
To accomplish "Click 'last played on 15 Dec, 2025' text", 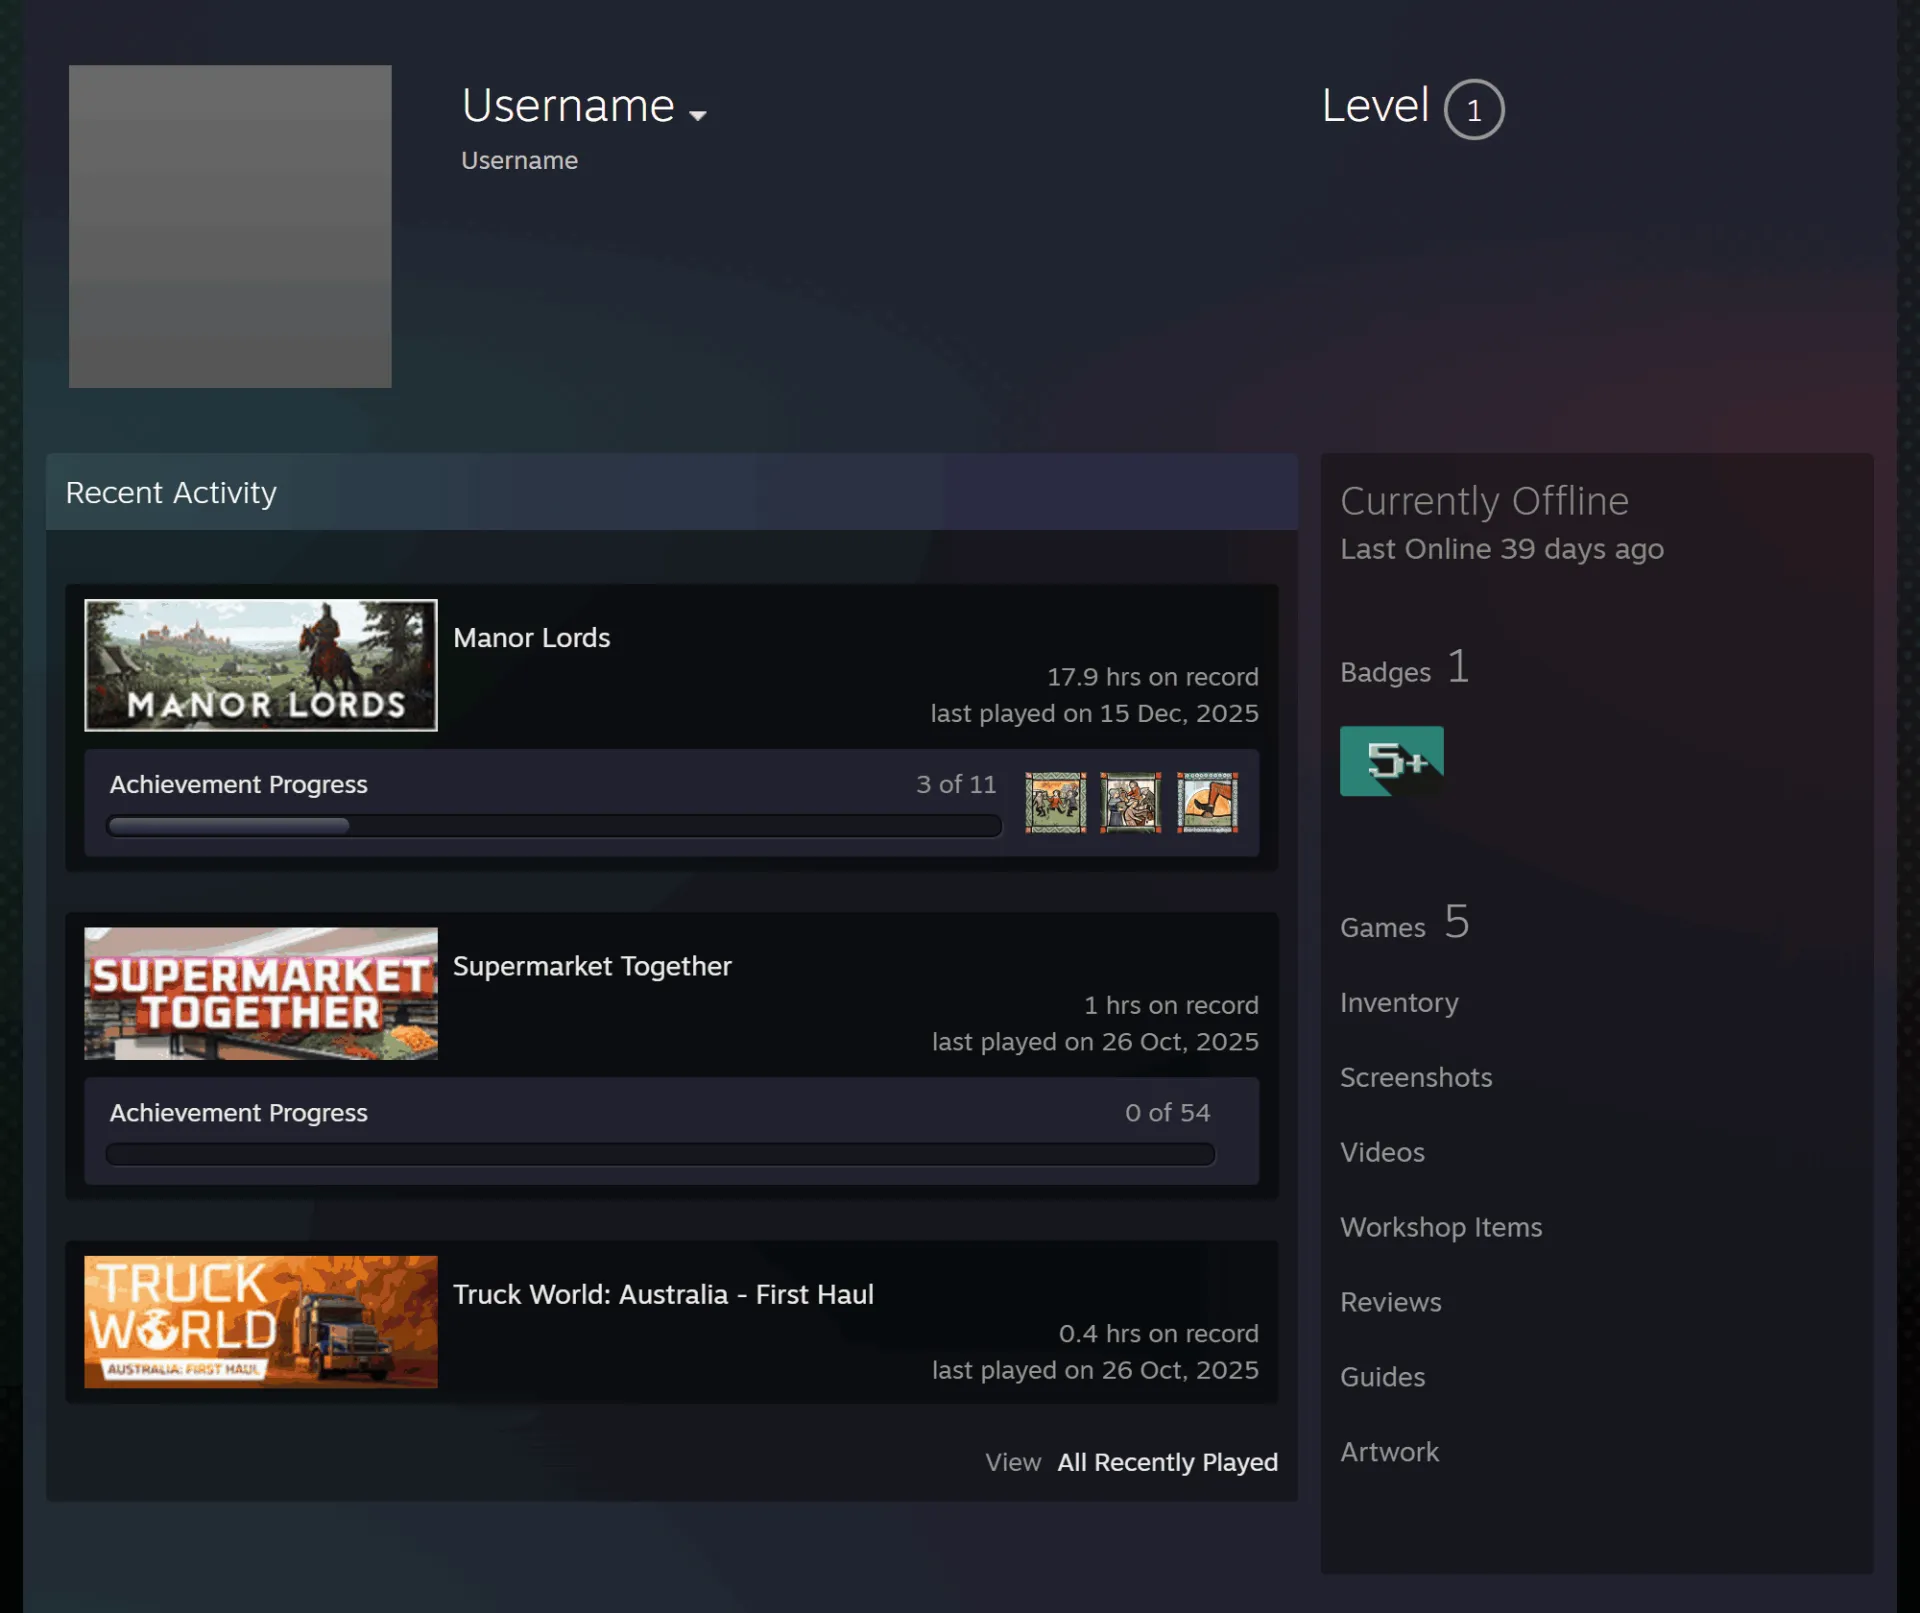I will (1094, 714).
